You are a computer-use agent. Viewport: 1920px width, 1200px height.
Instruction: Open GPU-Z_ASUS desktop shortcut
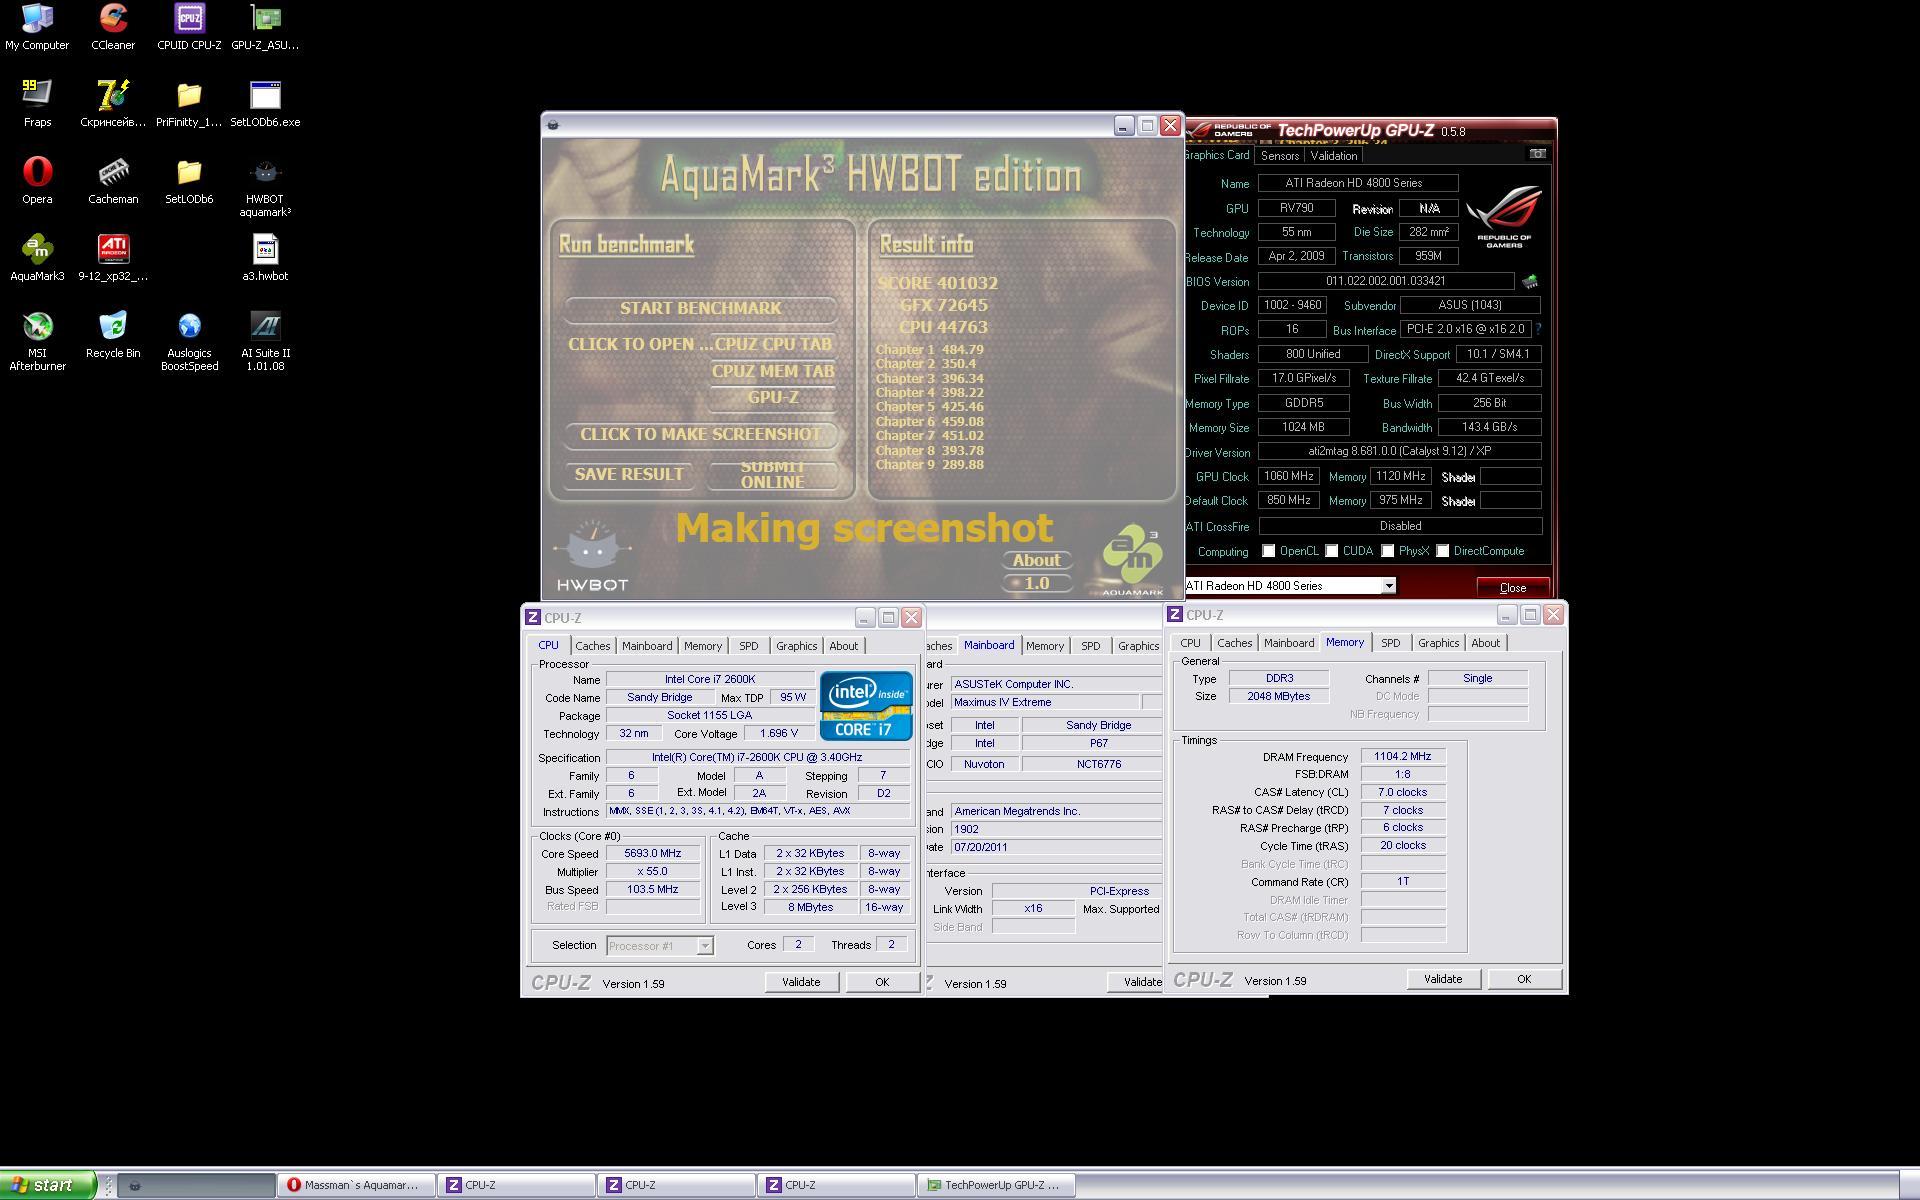pyautogui.click(x=265, y=27)
